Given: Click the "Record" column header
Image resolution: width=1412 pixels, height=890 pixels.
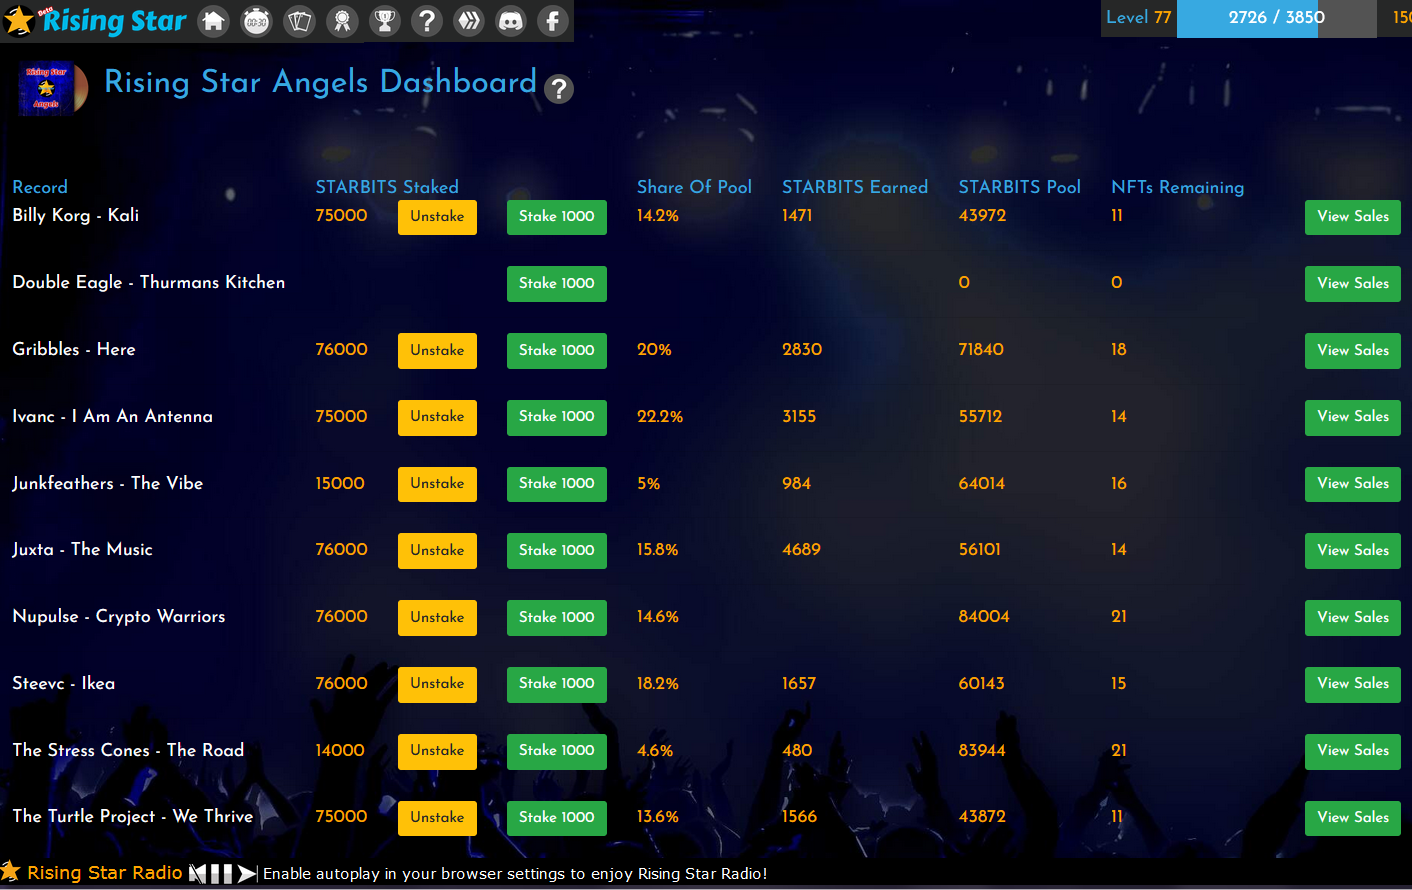Looking at the screenshot, I should click(40, 187).
